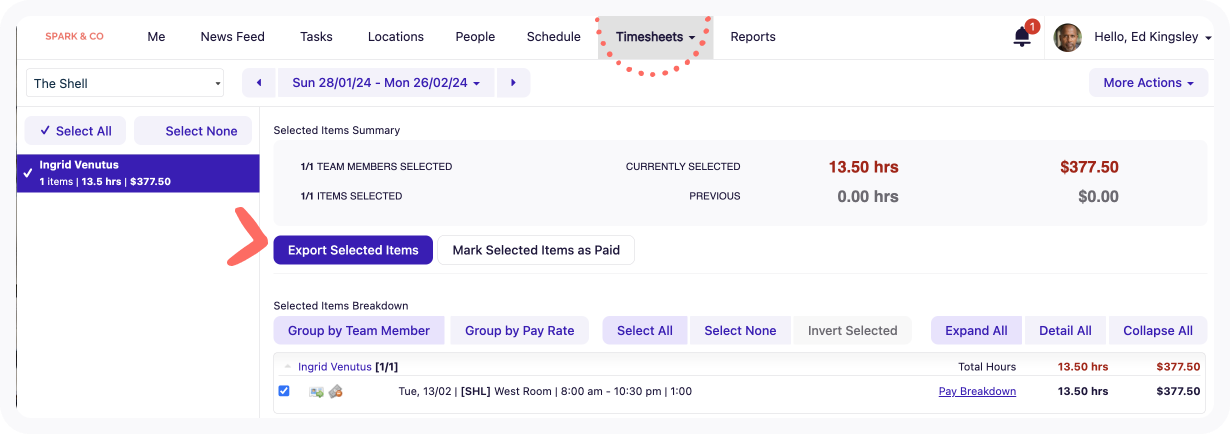Click SPARK & CO logo
The image size is (1230, 434).
(74, 37)
